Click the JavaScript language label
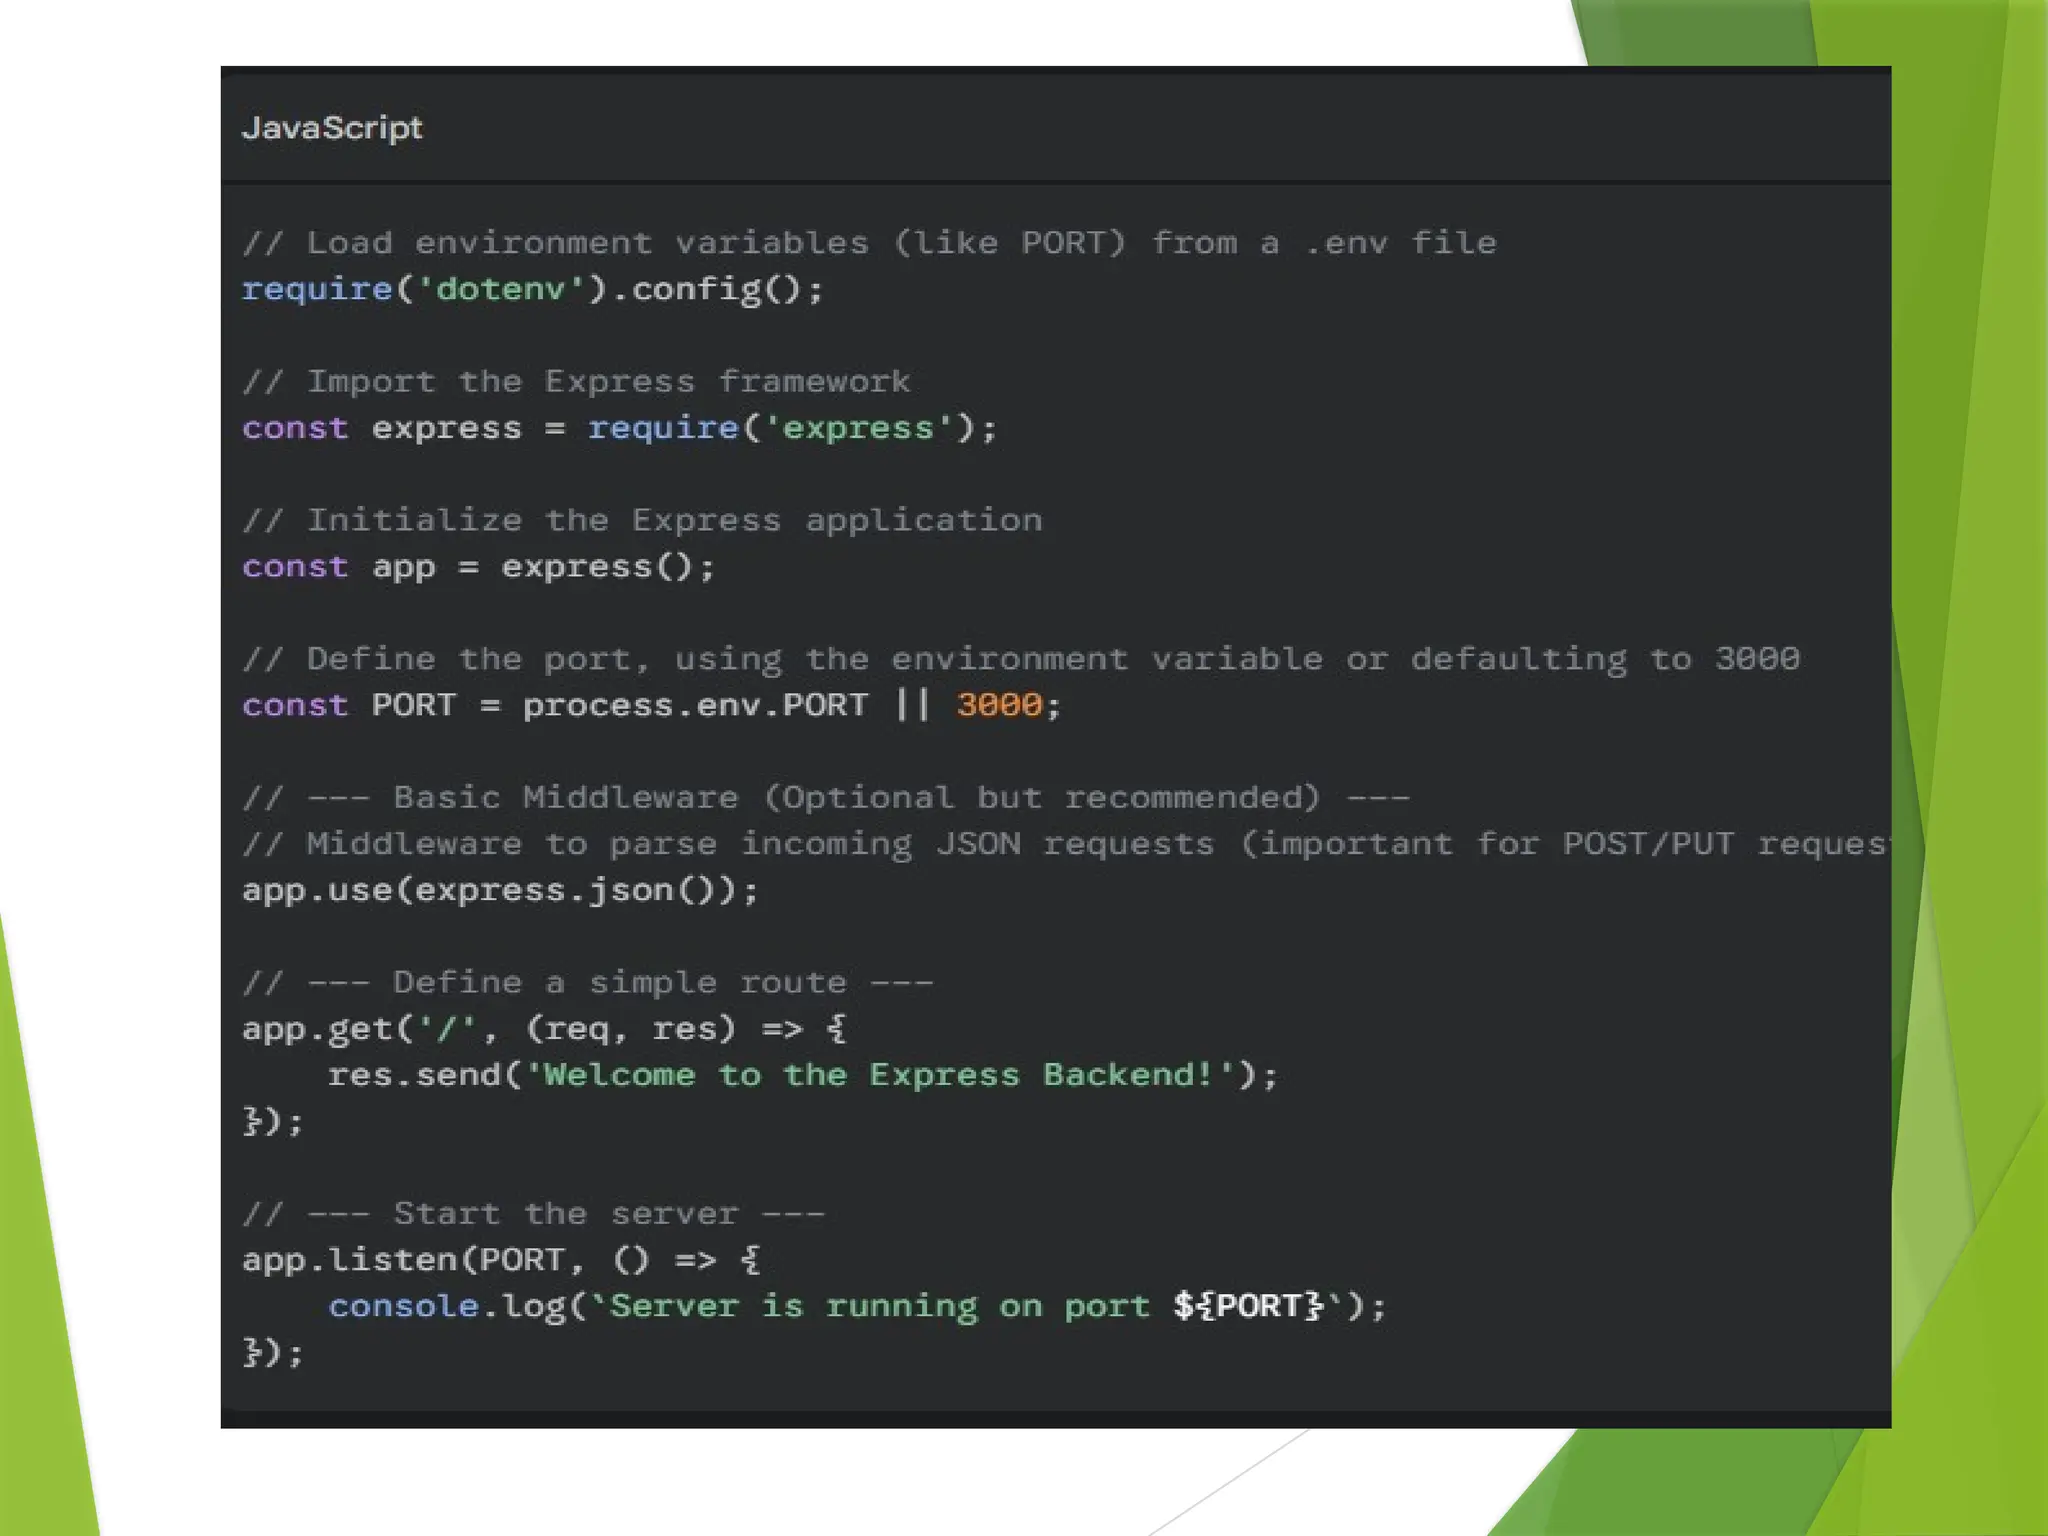The width and height of the screenshot is (2048, 1536). pyautogui.click(x=332, y=128)
